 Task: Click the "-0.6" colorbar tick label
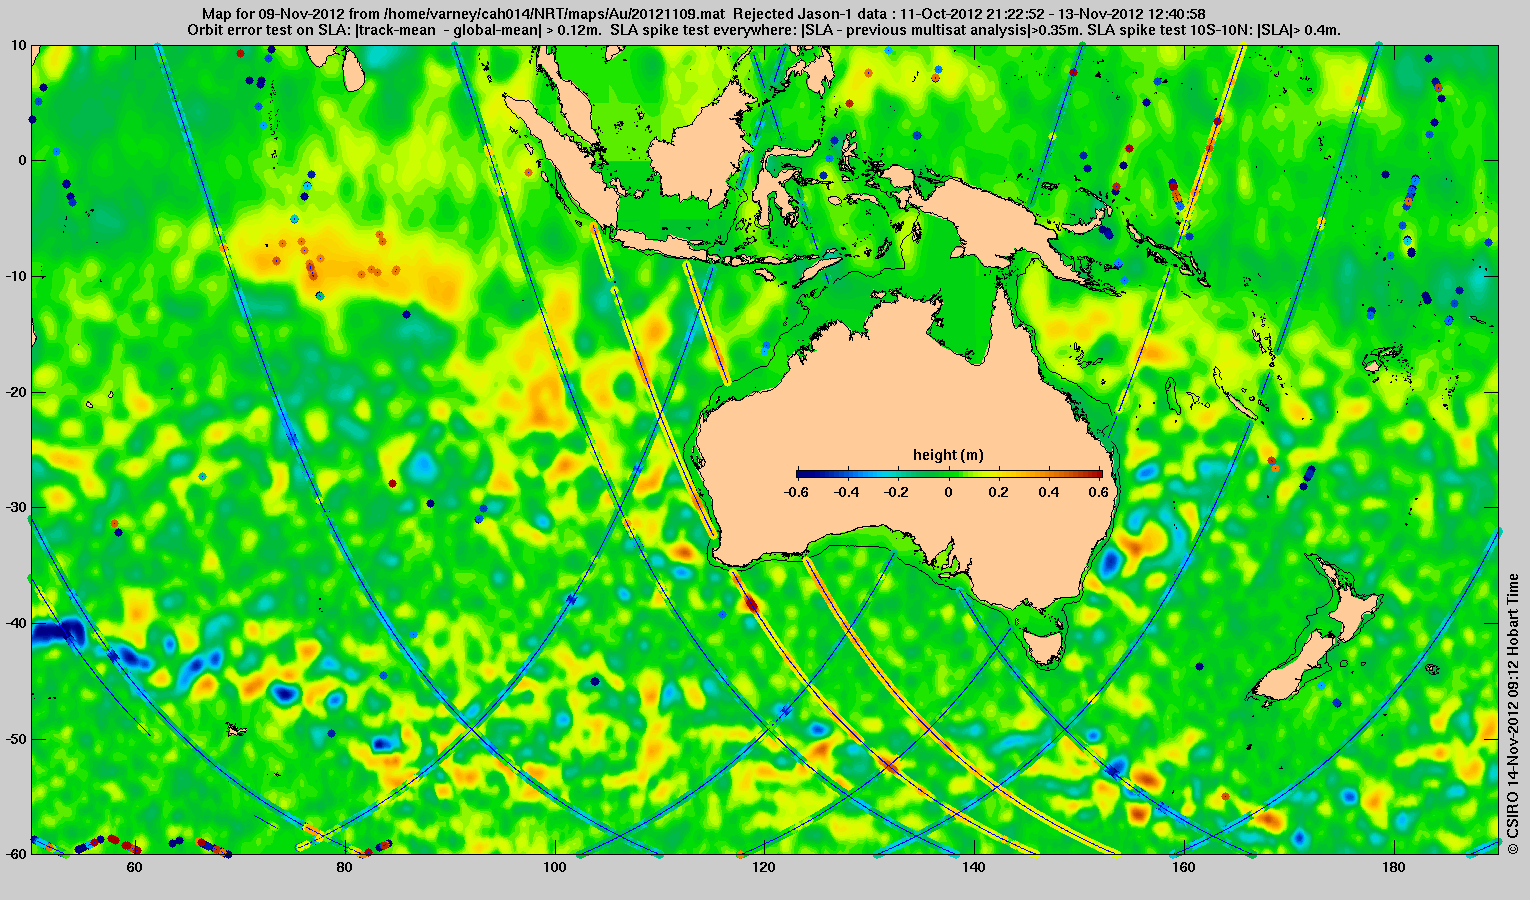point(797,492)
